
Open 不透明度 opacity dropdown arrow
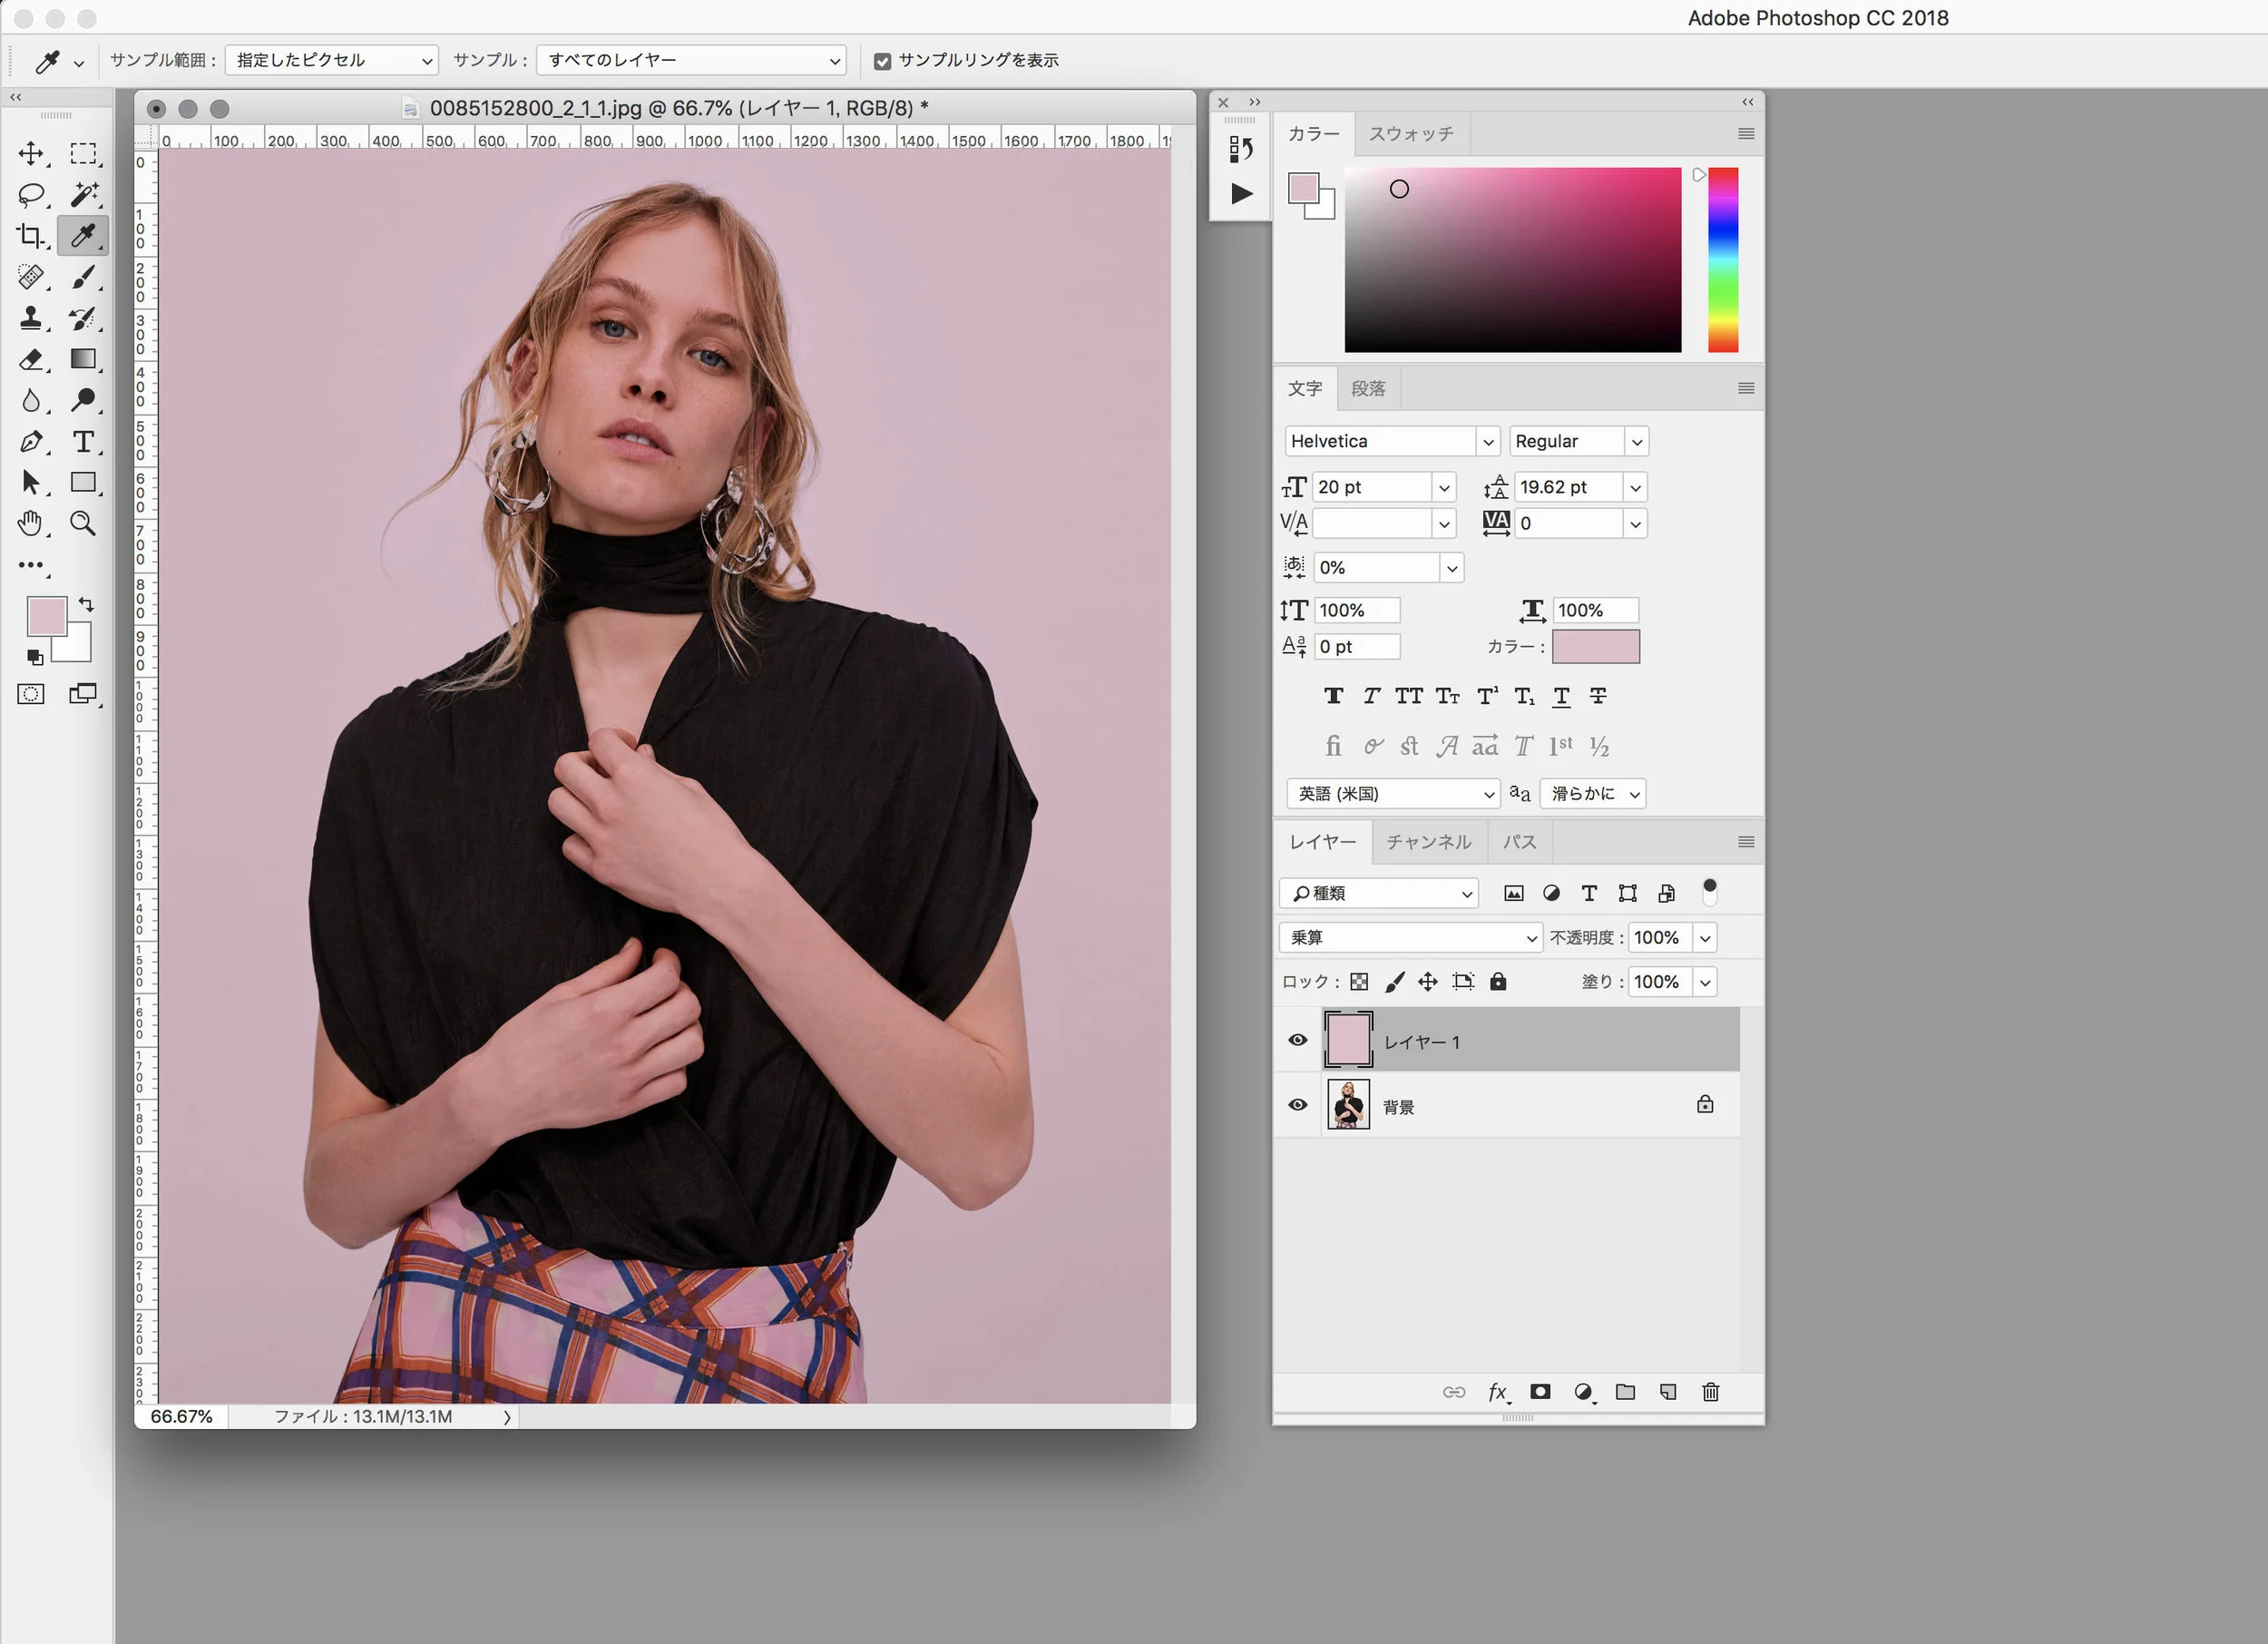(1705, 938)
